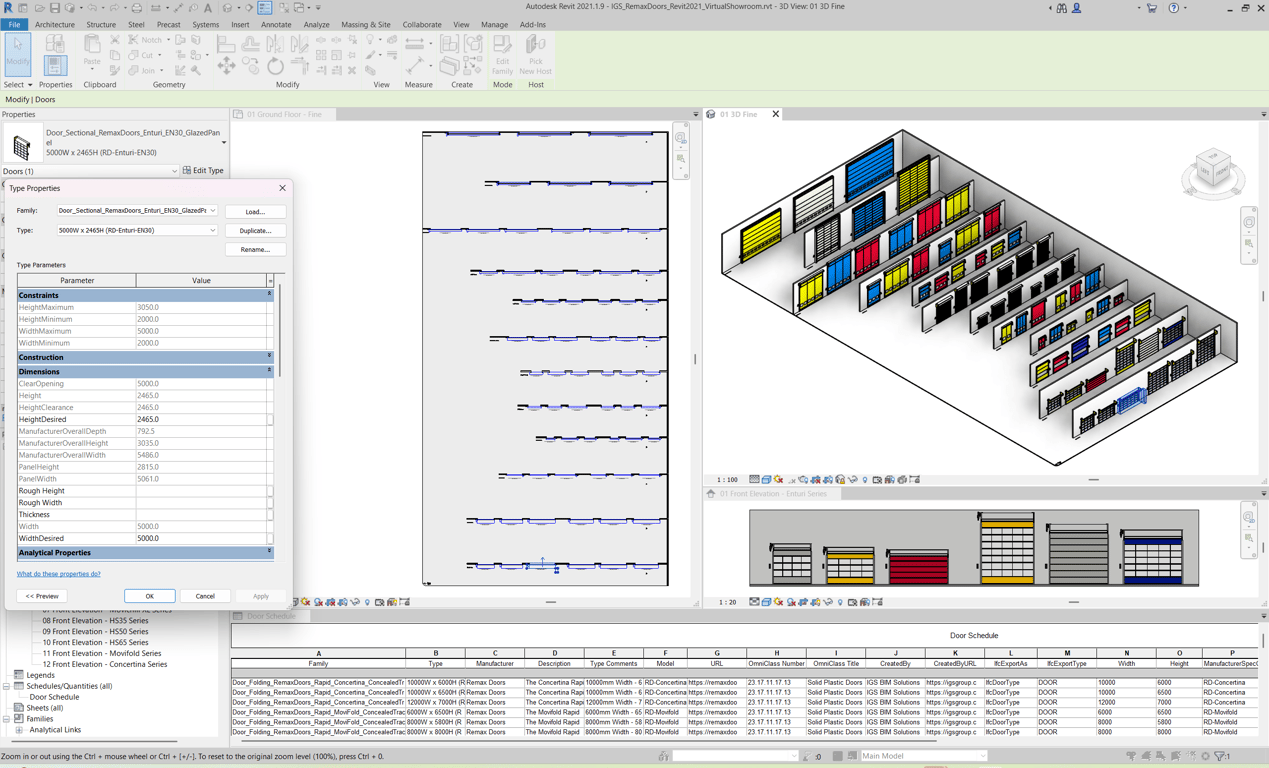This screenshot has width=1269, height=768.
Task: Click the Rotate tool in Modify panel
Action: 275,66
